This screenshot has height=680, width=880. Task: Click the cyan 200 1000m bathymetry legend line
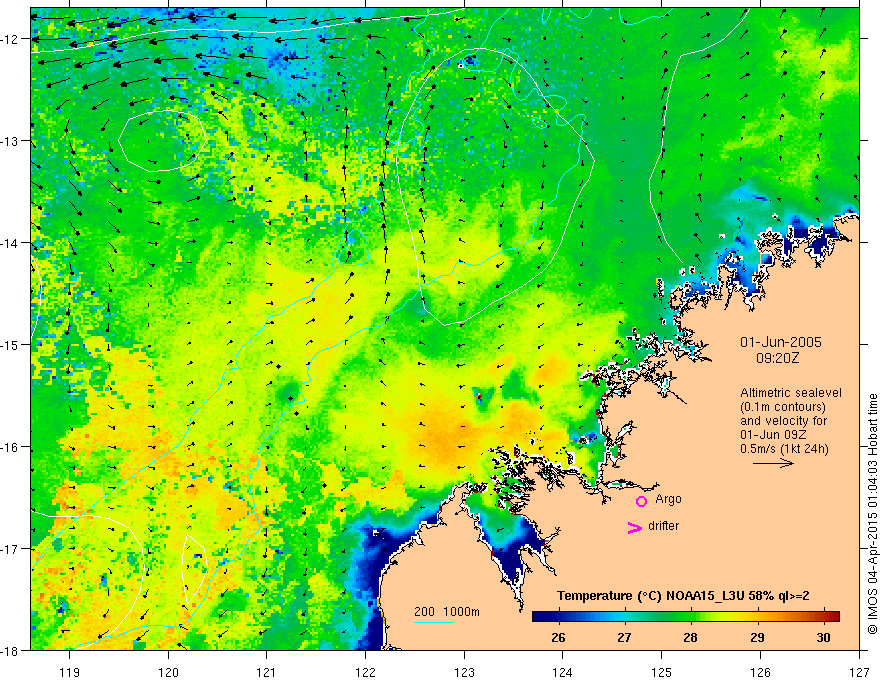click(x=434, y=622)
